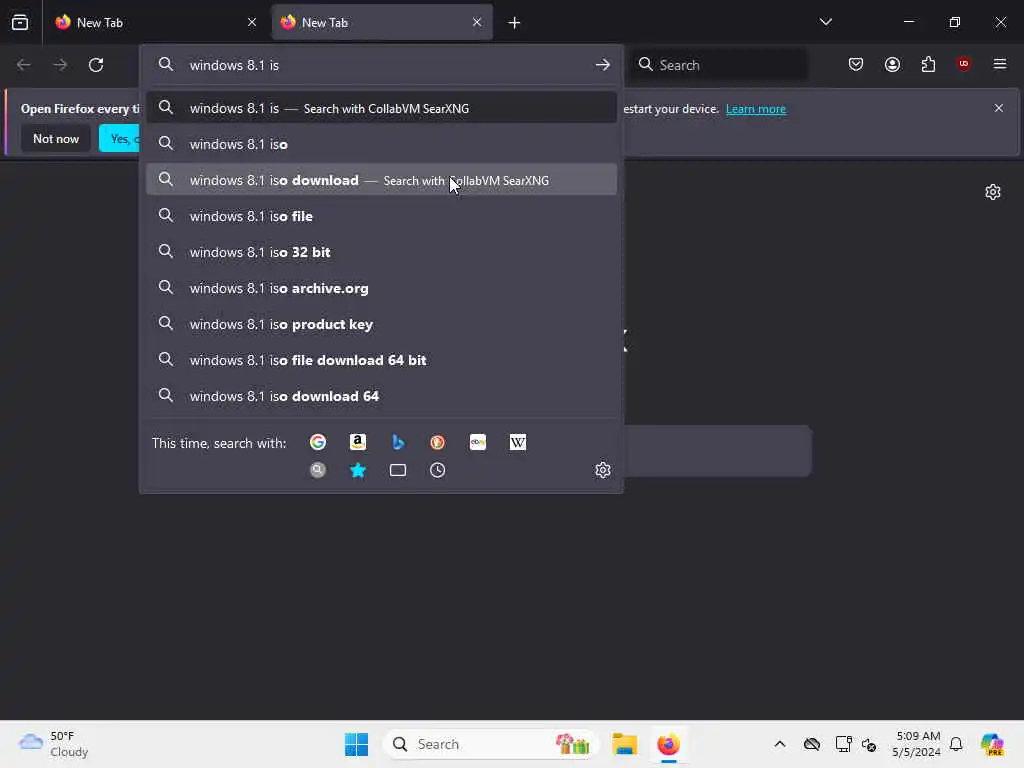Dismiss the Firefox startup notification bar
Image resolution: width=1024 pixels, height=768 pixels.
pos(999,108)
